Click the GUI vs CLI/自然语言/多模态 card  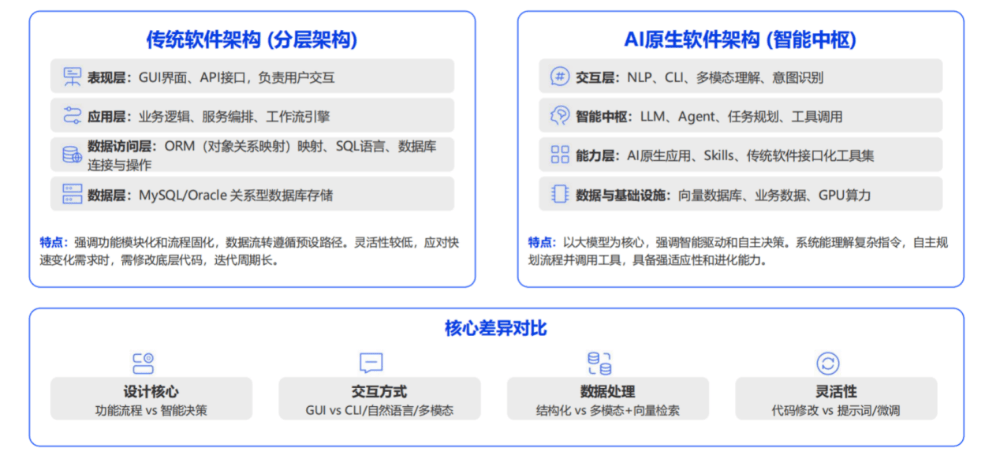379,400
